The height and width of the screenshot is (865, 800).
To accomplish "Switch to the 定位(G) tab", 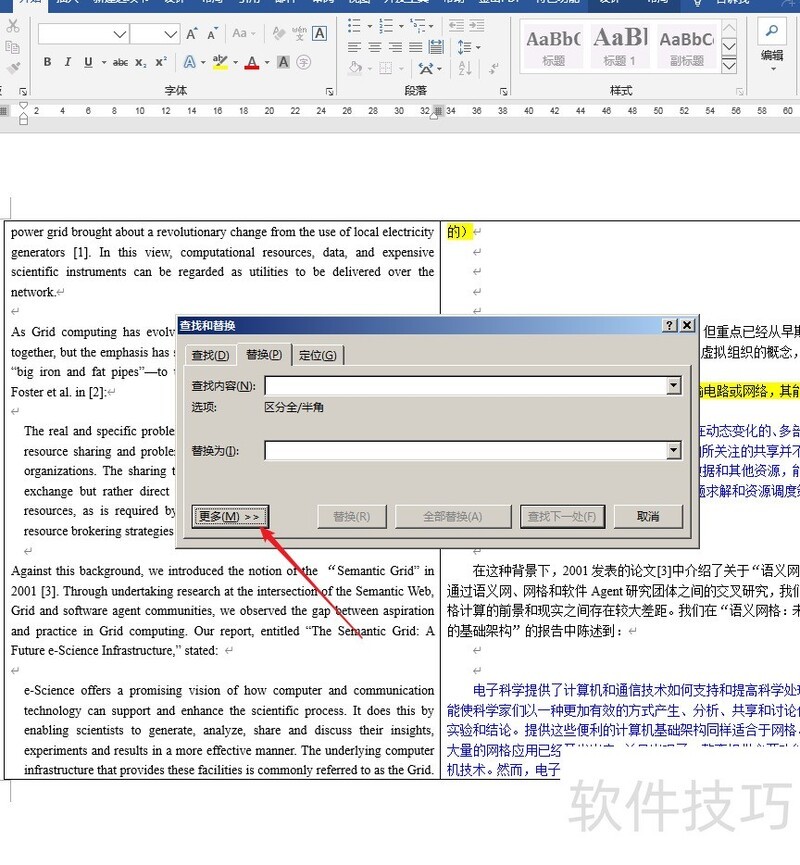I will [318, 355].
